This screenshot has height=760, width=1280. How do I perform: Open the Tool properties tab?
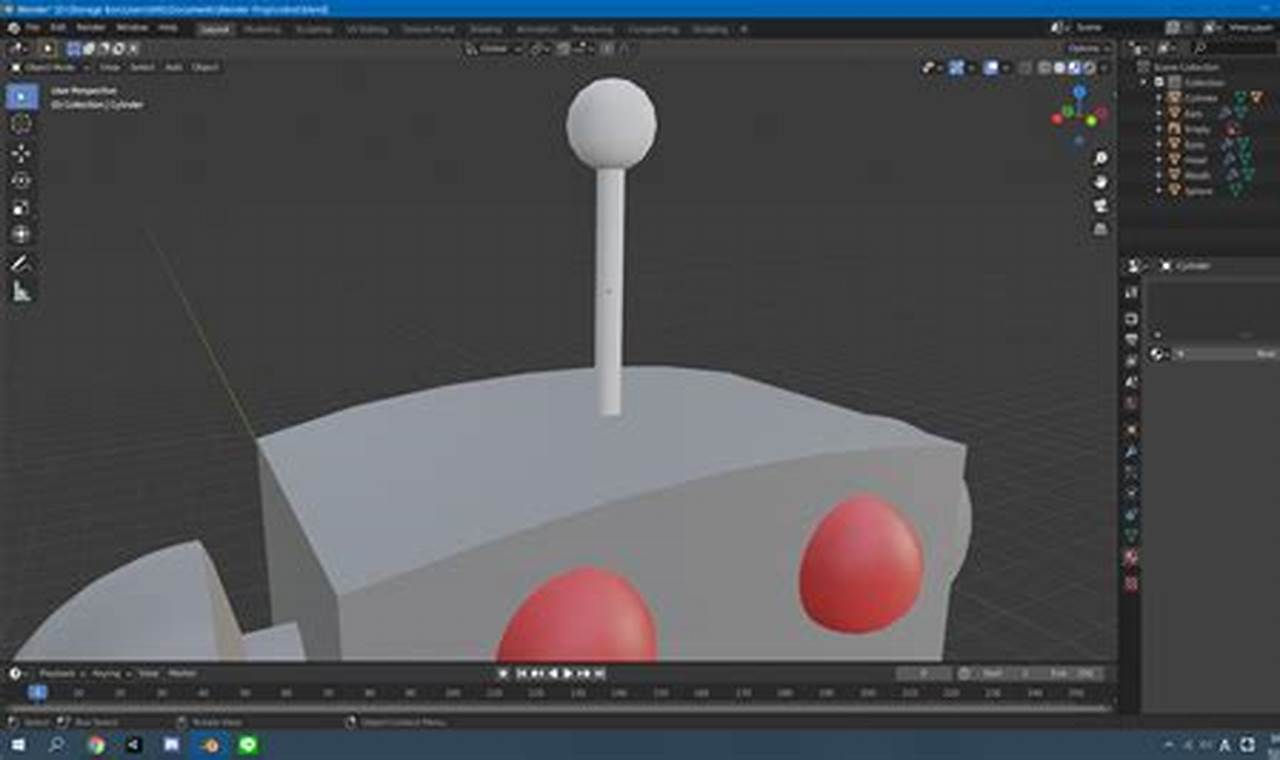[x=1131, y=292]
